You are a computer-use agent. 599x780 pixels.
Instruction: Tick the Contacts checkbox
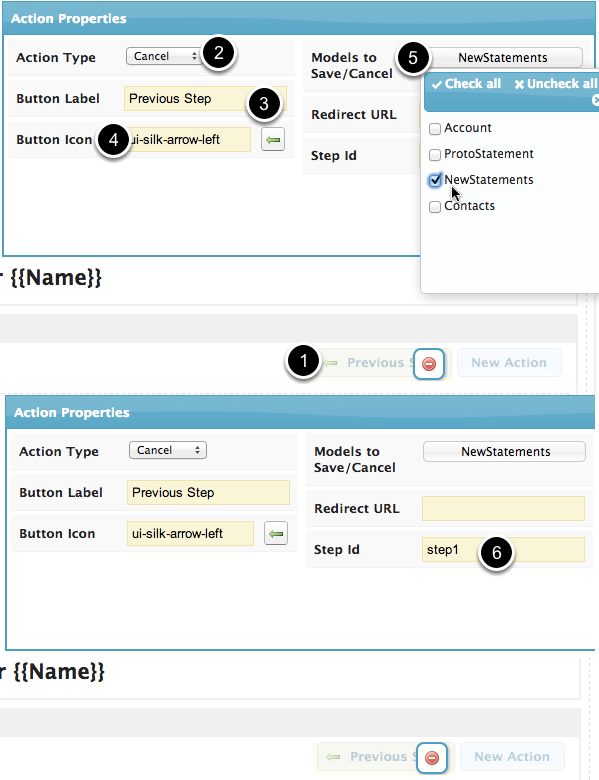click(435, 206)
